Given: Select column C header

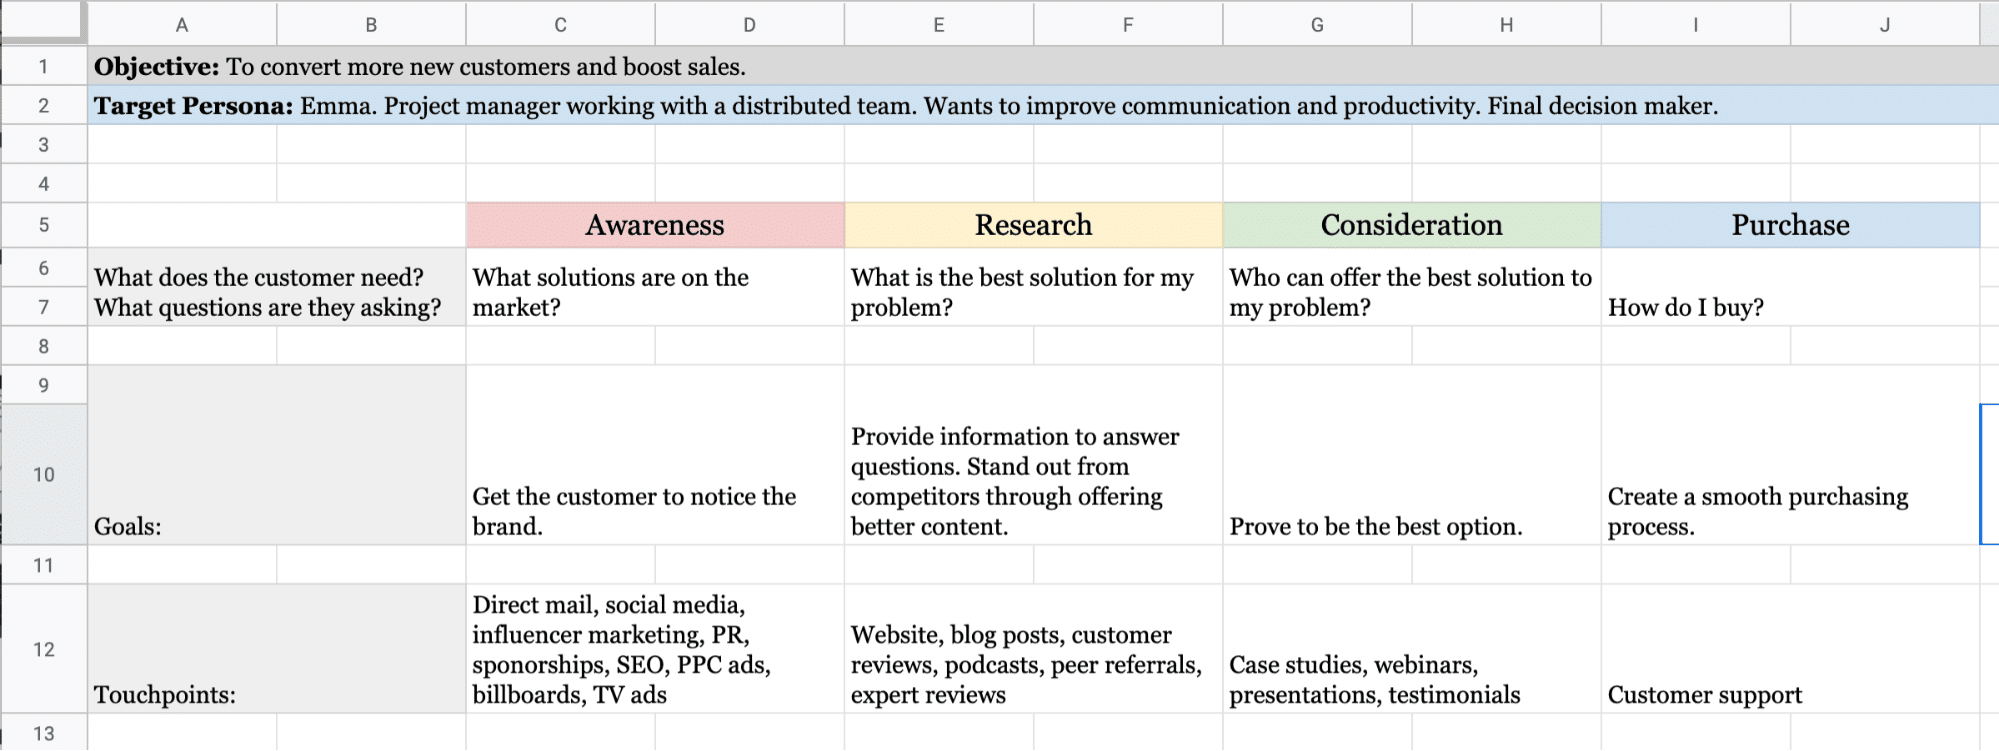Looking at the screenshot, I should [x=560, y=25].
